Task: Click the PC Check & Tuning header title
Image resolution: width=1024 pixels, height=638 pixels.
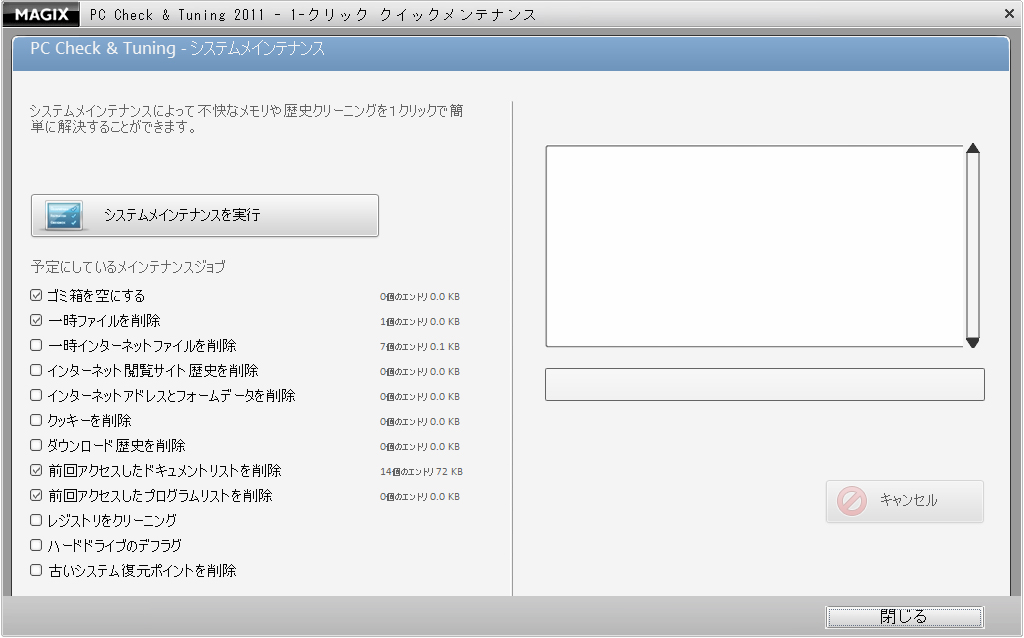Action: (177, 48)
